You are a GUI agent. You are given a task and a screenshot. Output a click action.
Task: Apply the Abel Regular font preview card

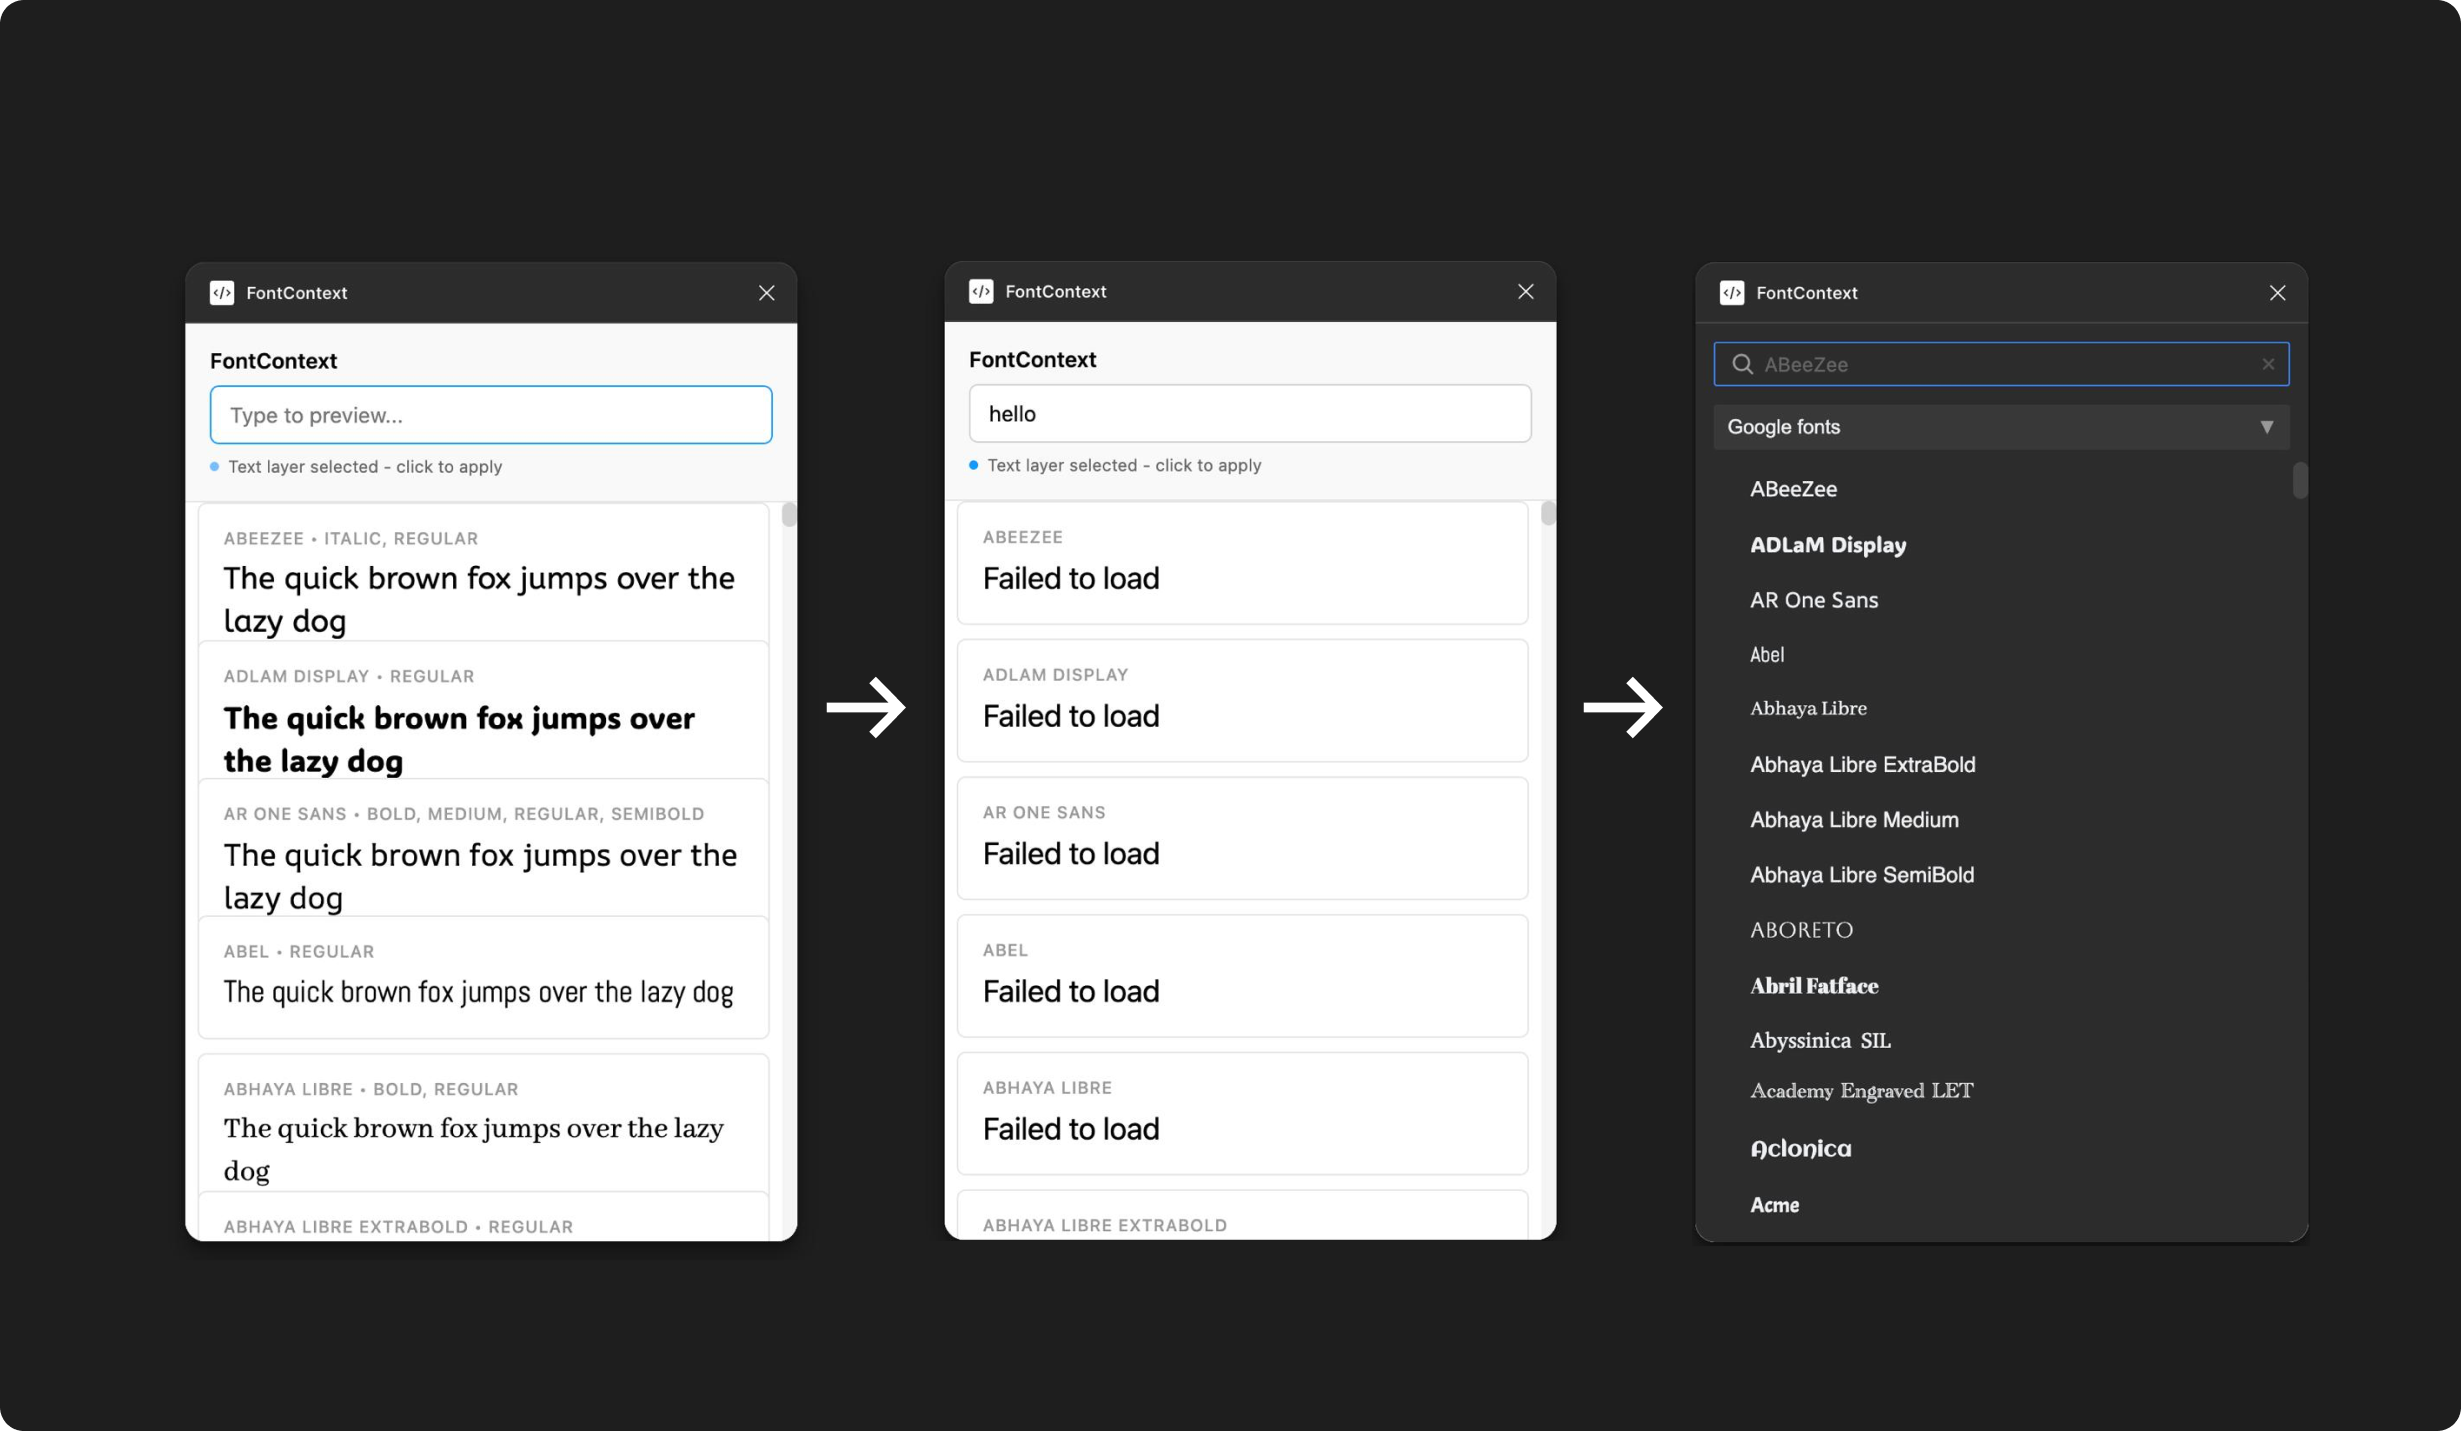point(483,977)
